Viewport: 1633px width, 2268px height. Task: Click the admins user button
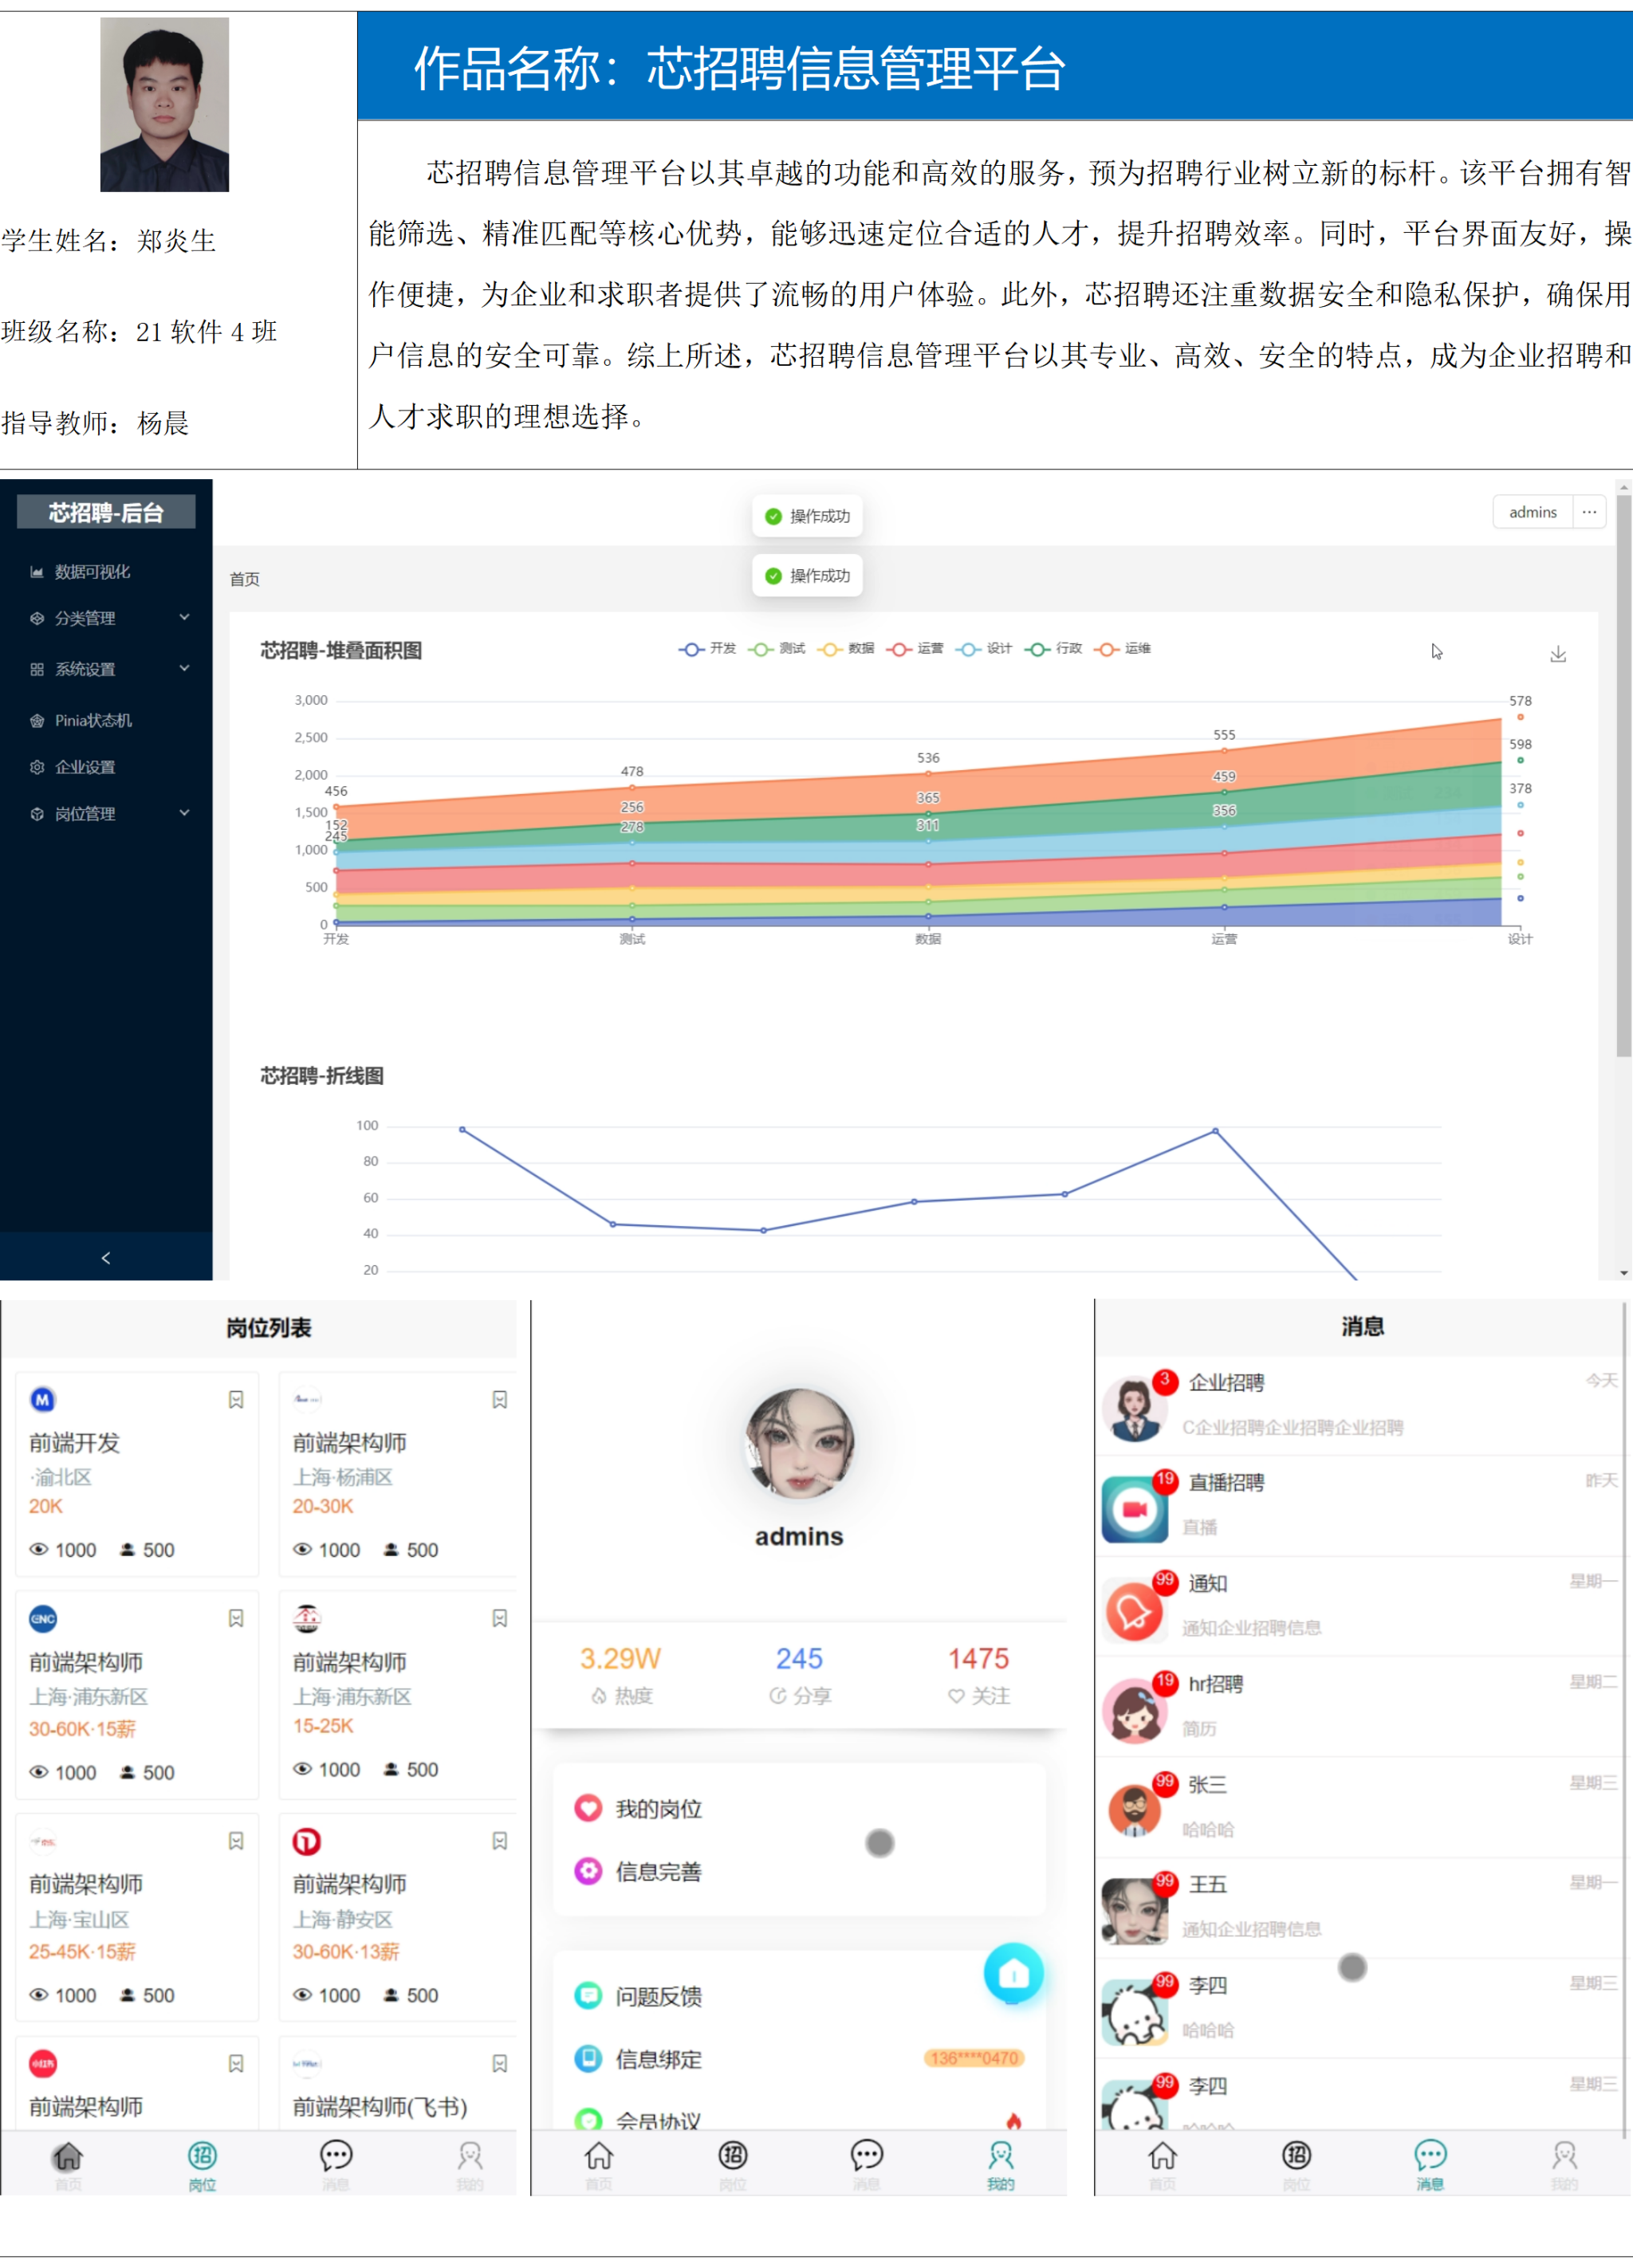click(1532, 512)
